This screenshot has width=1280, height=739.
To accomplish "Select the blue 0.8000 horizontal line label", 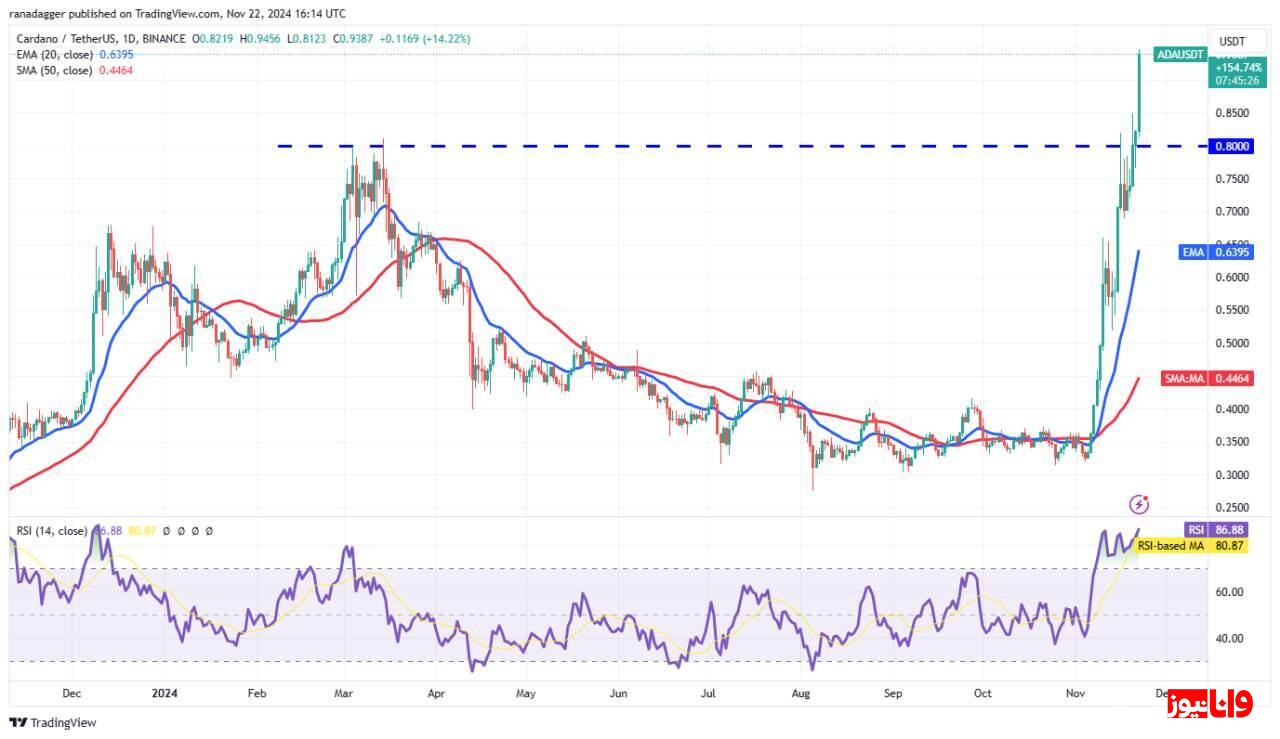I will point(1231,146).
